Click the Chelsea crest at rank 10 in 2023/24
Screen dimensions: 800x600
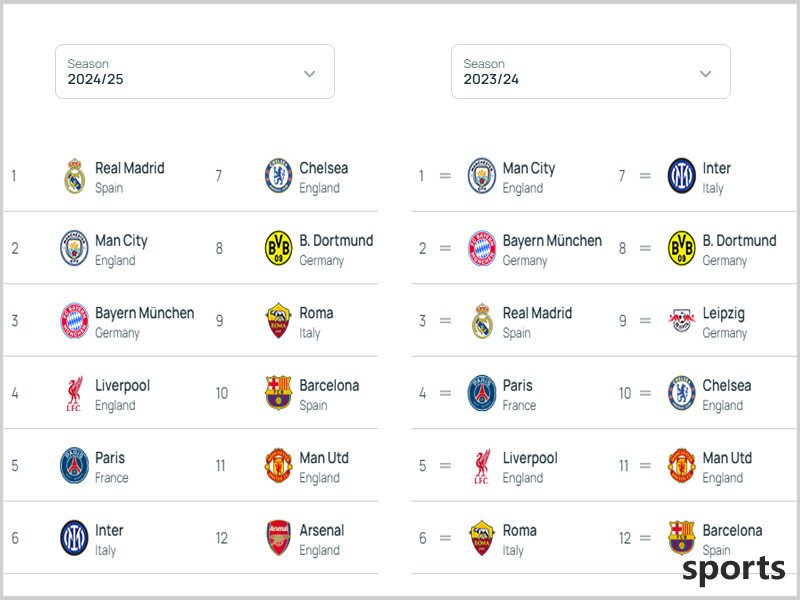point(682,393)
